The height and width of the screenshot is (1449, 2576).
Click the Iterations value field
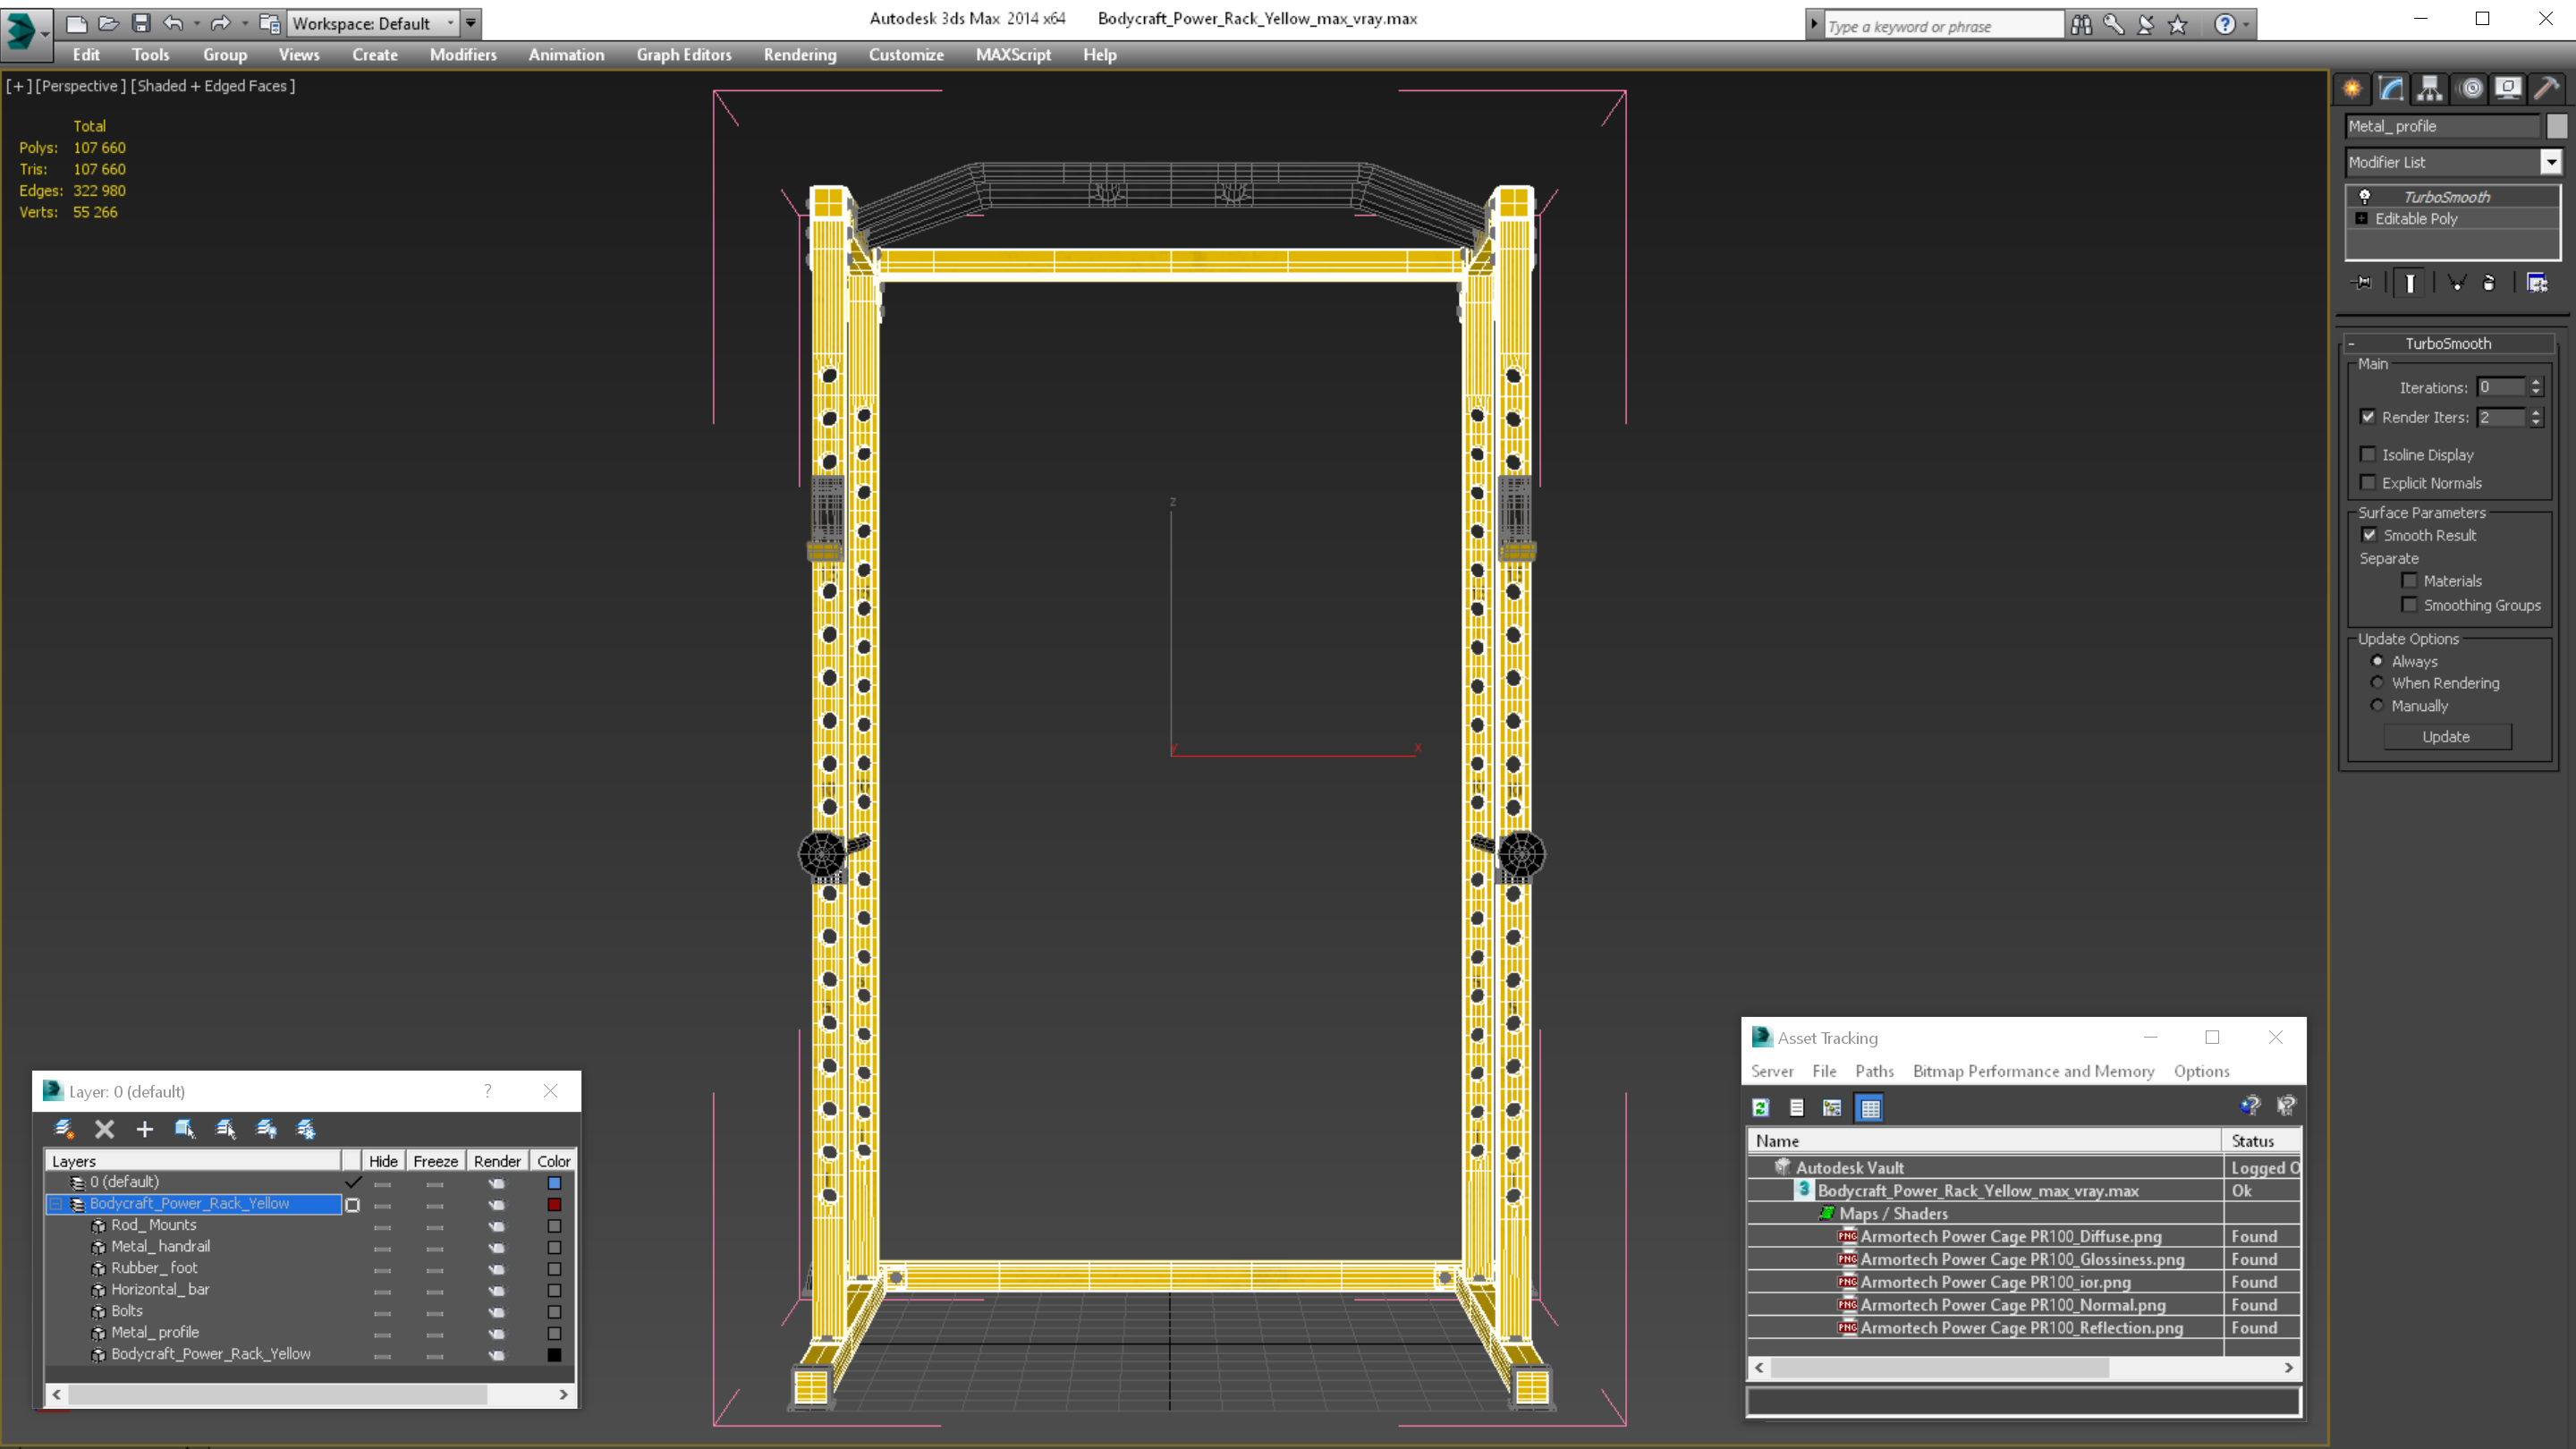tap(2501, 388)
